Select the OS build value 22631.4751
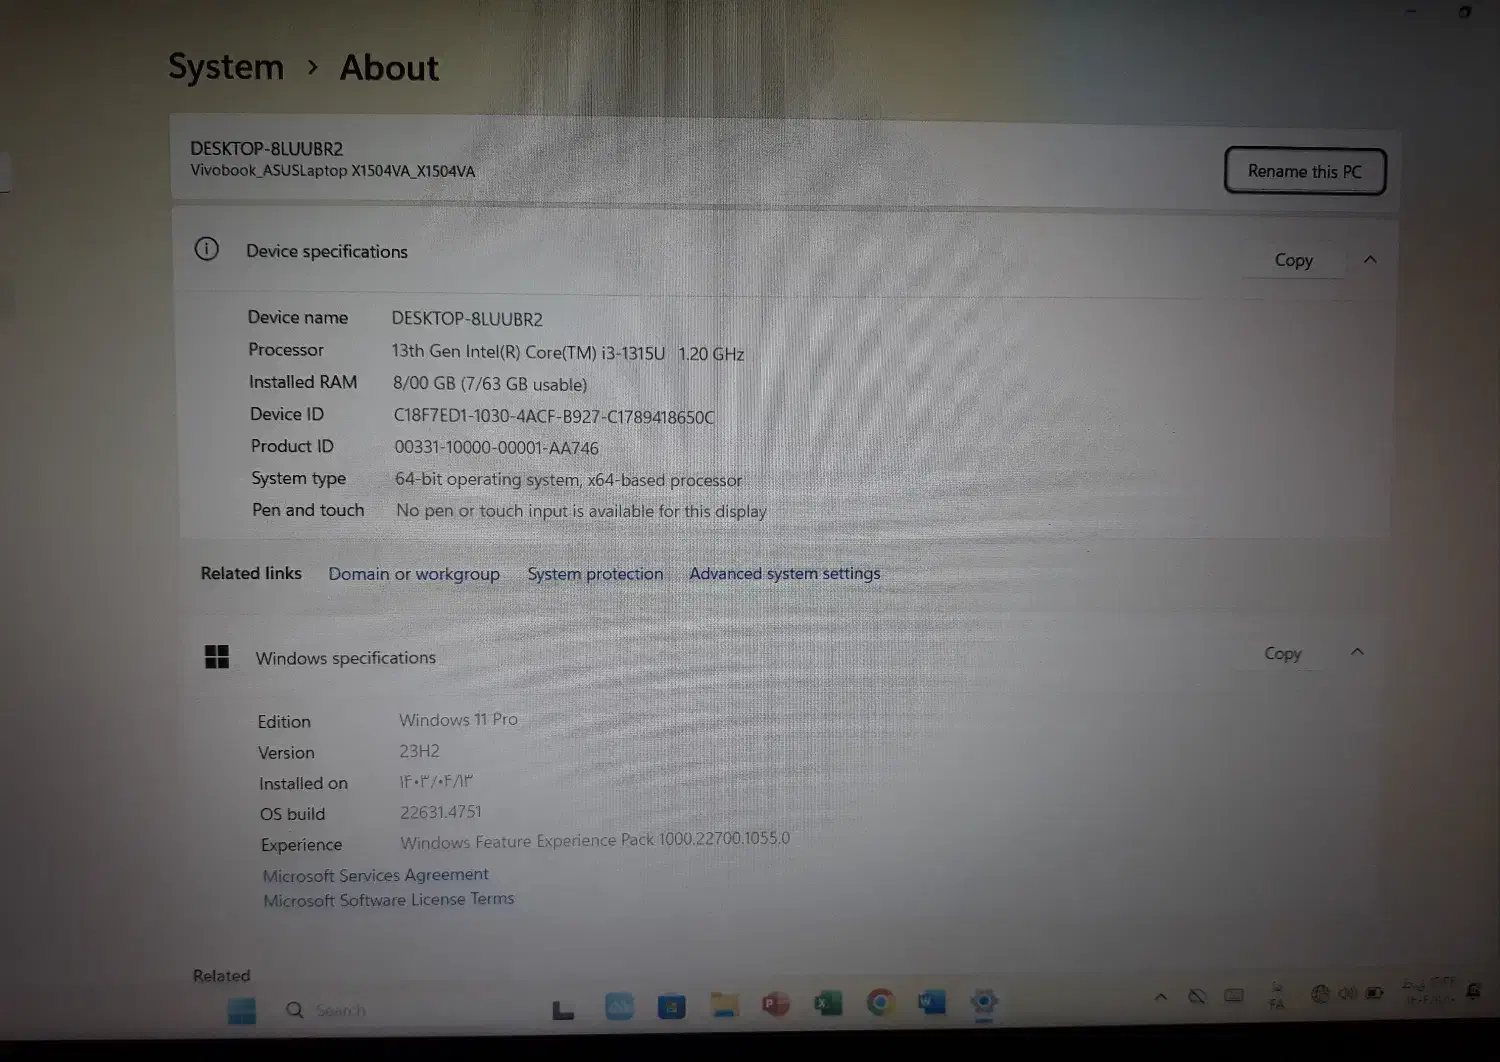The image size is (1500, 1062). pyautogui.click(x=441, y=812)
